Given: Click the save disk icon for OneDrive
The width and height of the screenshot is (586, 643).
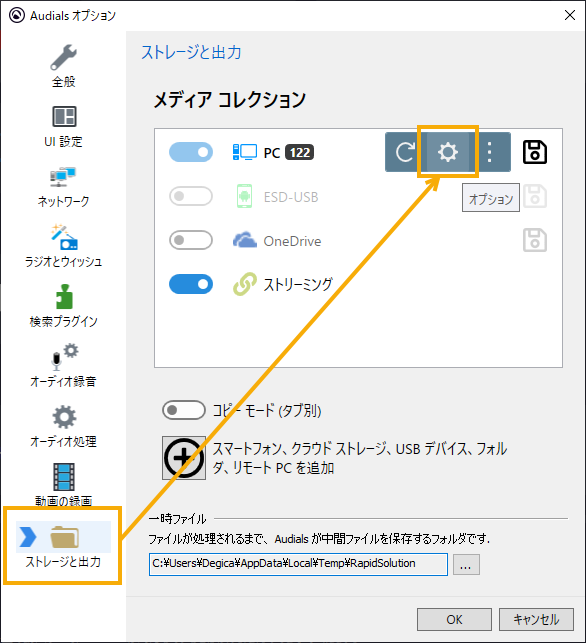Looking at the screenshot, I should pos(535,240).
